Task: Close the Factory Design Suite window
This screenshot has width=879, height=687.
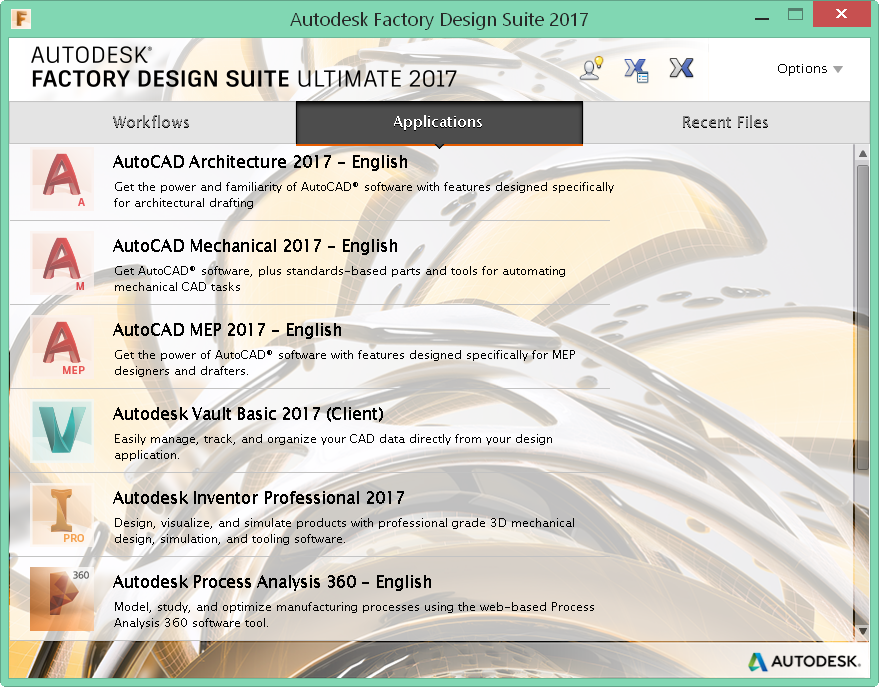Action: click(841, 14)
